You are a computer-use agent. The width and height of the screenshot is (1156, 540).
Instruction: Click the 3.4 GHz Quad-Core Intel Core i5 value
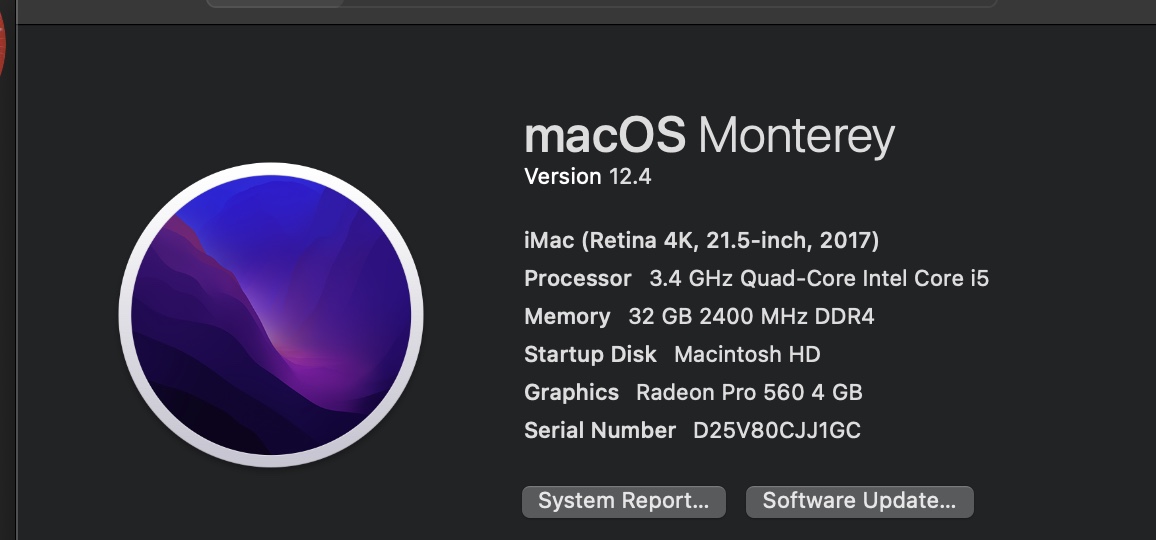tap(818, 279)
